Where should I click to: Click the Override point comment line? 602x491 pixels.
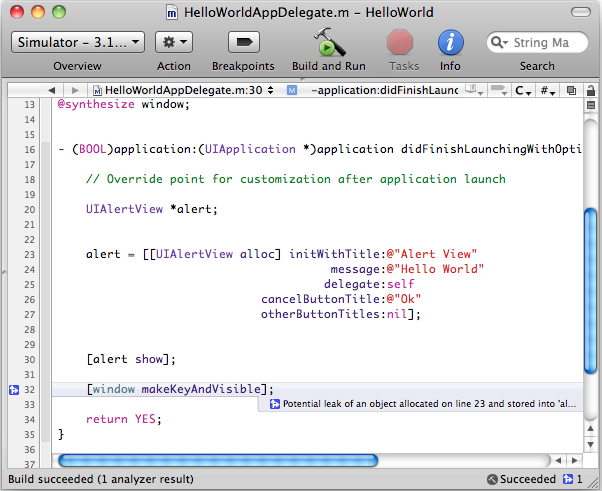[x=296, y=179]
